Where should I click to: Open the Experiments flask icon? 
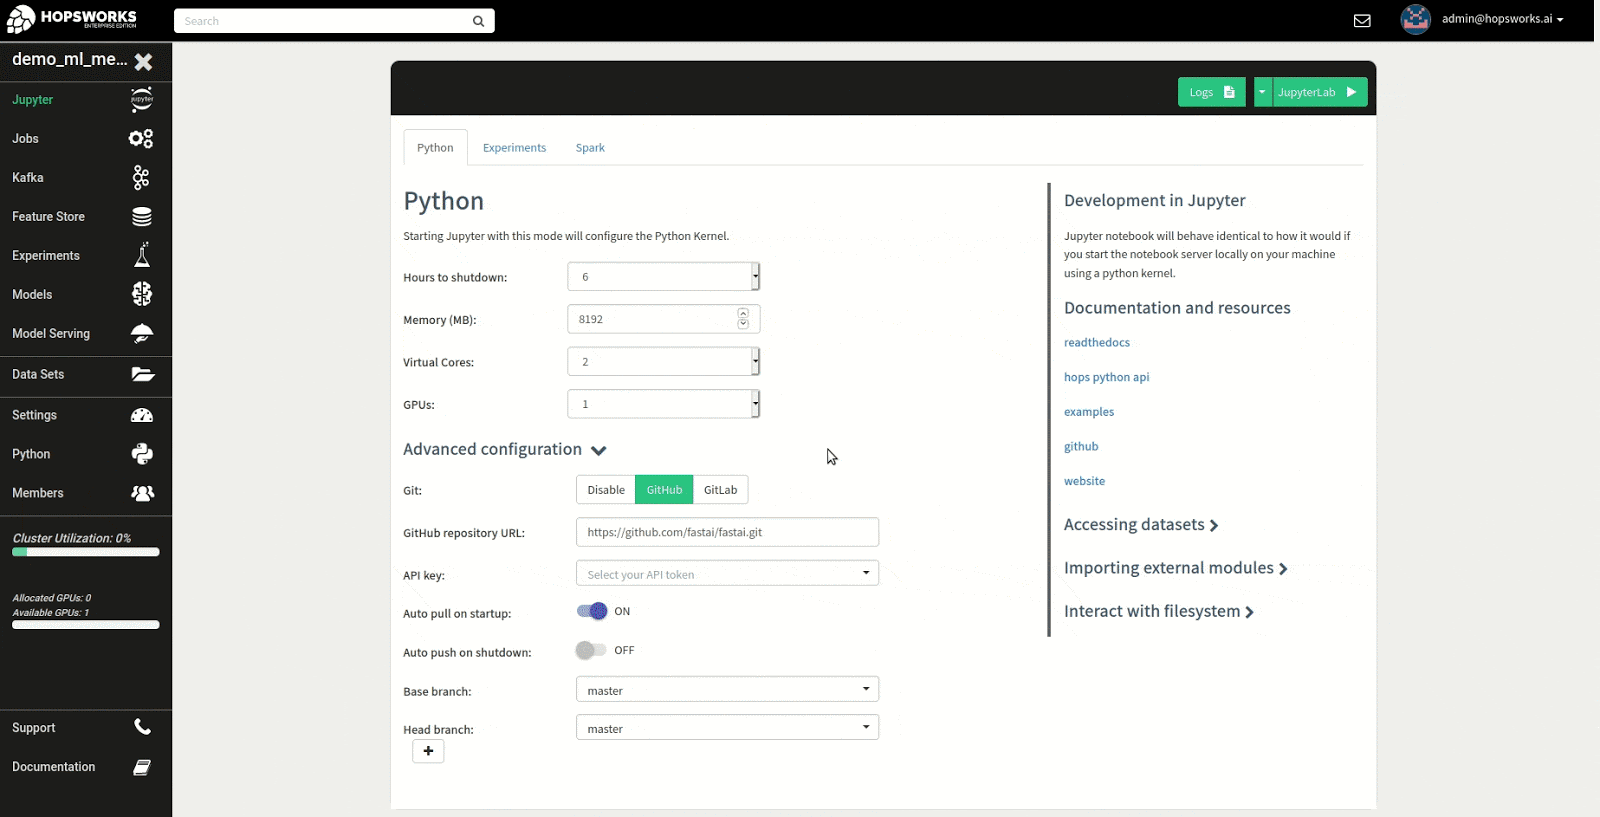click(141, 255)
